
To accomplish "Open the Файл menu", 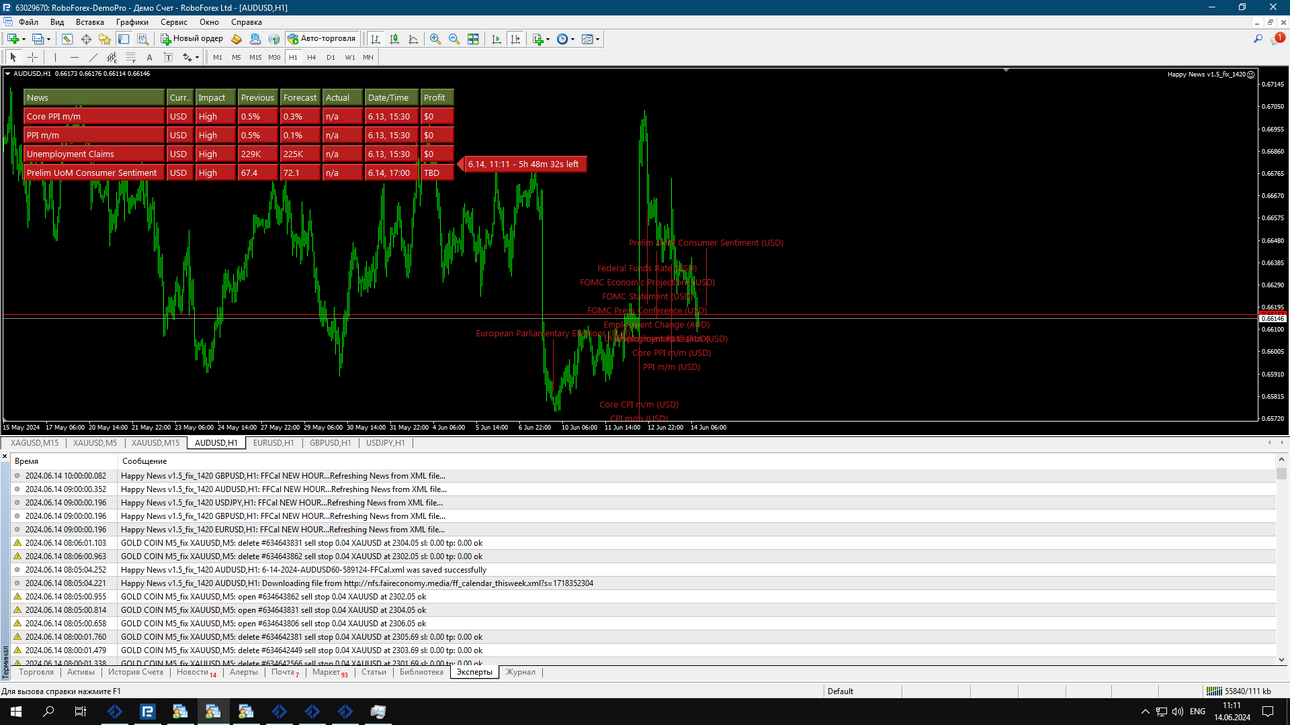I will tap(28, 22).
